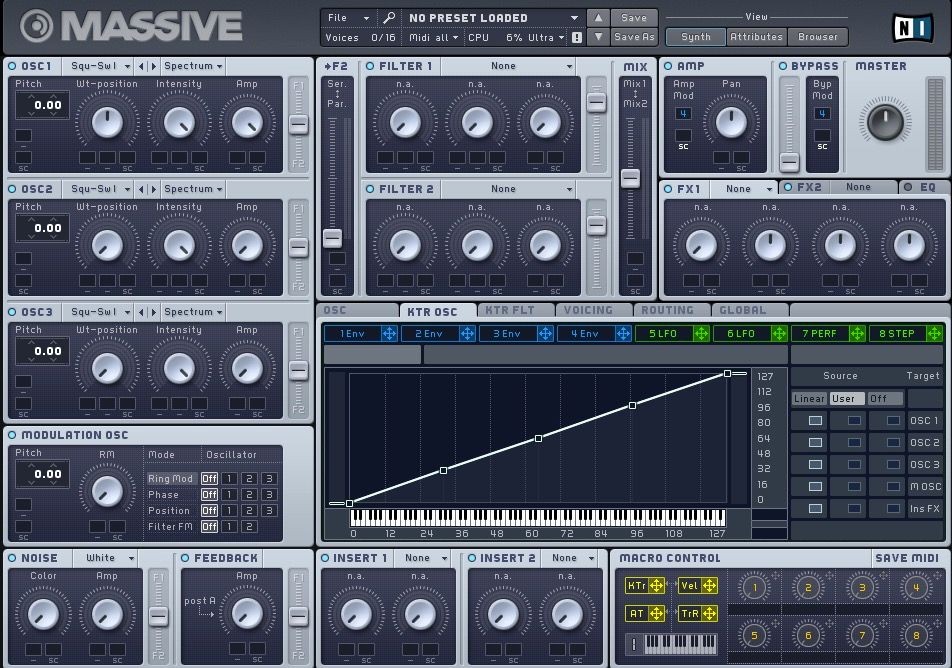Click the Ring Mod Off selector

[209, 479]
